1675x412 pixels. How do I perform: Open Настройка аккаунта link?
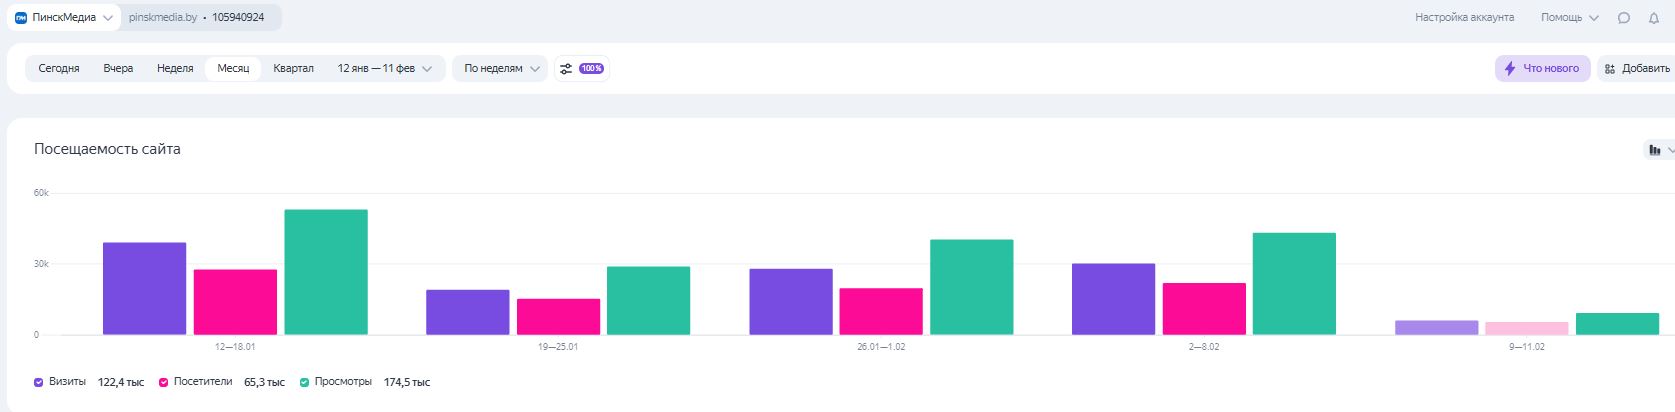click(x=1464, y=18)
